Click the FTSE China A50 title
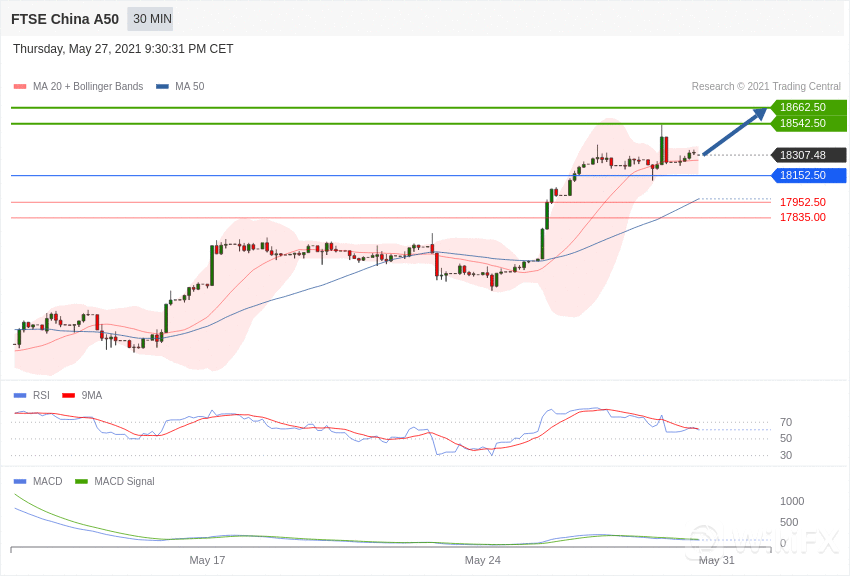Screen dimensions: 850x576 [x=65, y=19]
